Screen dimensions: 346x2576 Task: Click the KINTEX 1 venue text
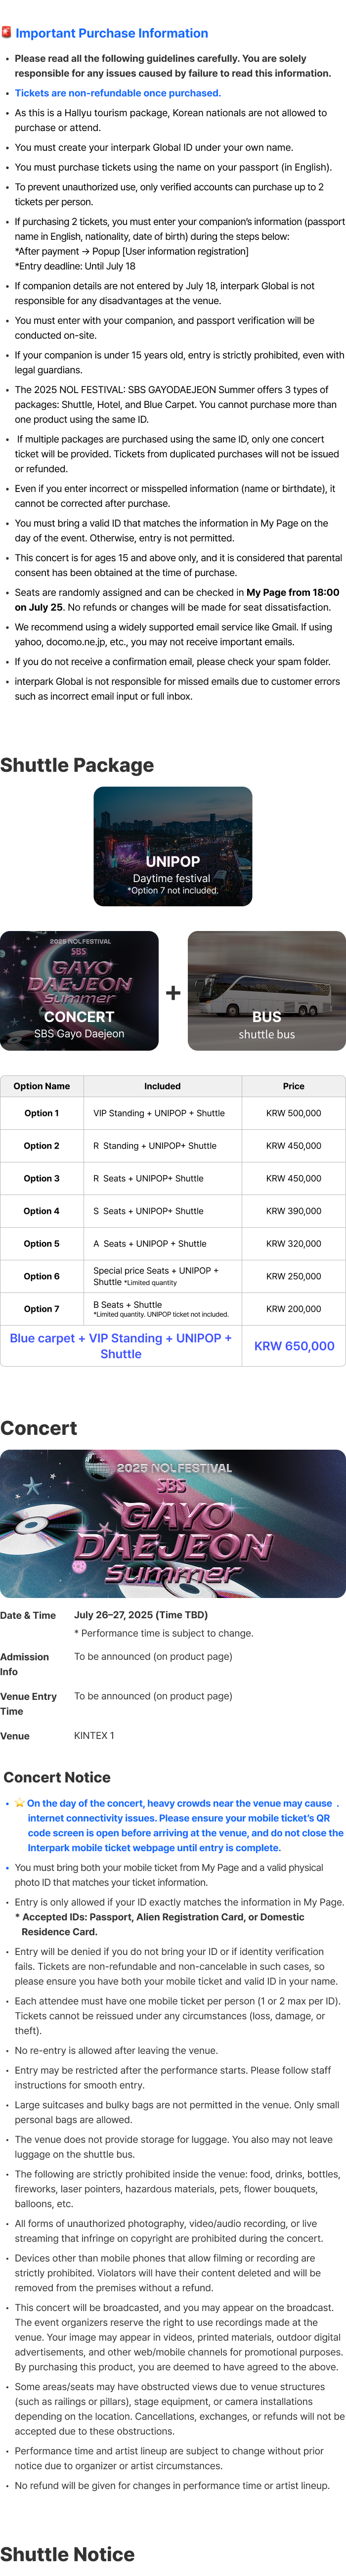[94, 1736]
